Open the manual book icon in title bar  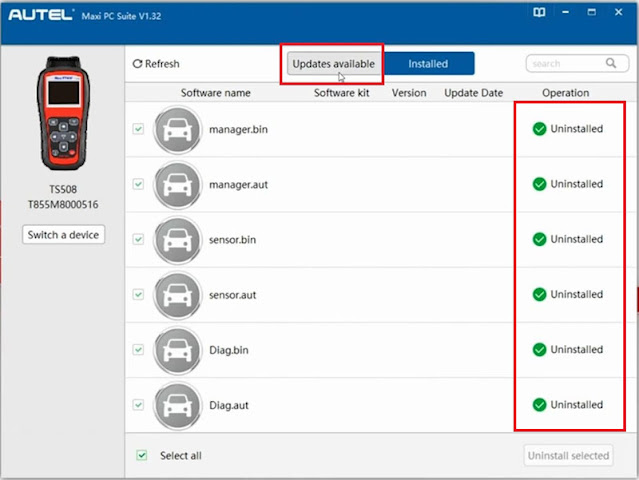point(539,12)
